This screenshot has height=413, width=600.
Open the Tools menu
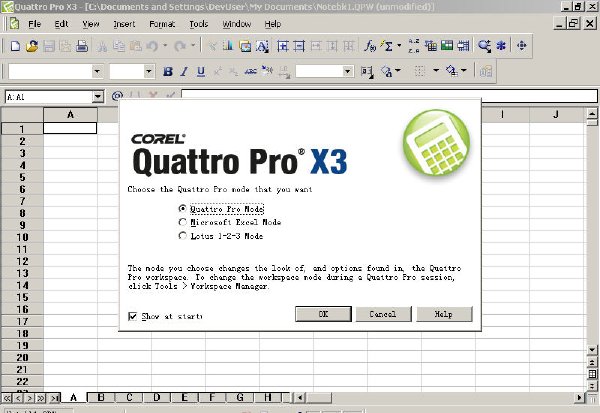tap(199, 24)
